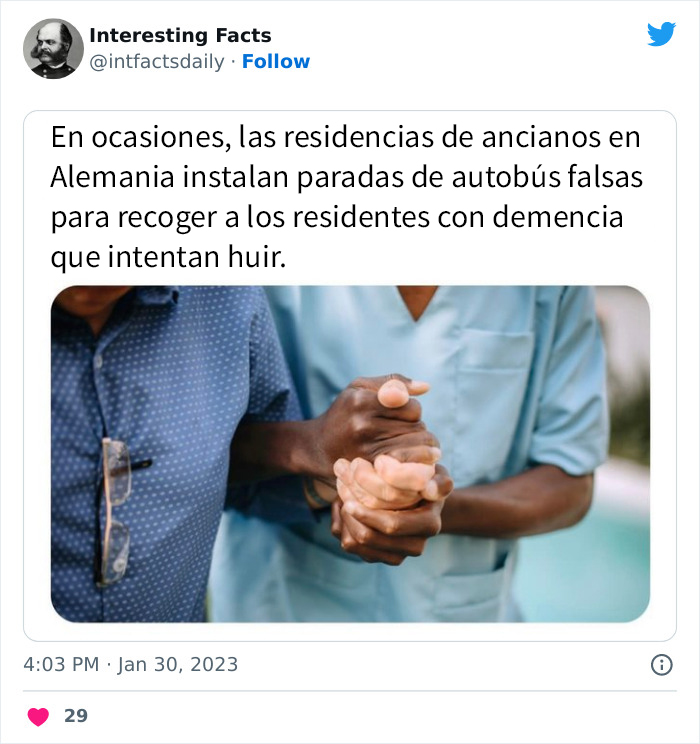This screenshot has height=744, width=700.
Task: Open the Interesting Facts profile avatar
Action: click(53, 48)
